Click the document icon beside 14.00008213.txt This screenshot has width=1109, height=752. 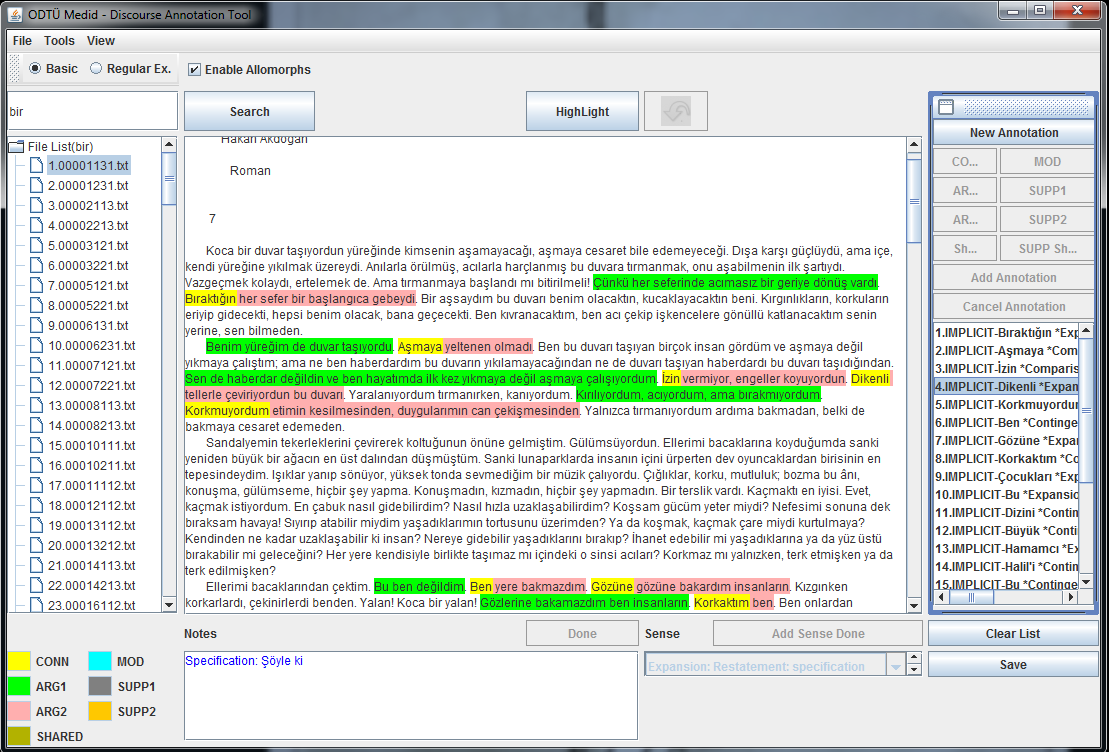(37, 425)
